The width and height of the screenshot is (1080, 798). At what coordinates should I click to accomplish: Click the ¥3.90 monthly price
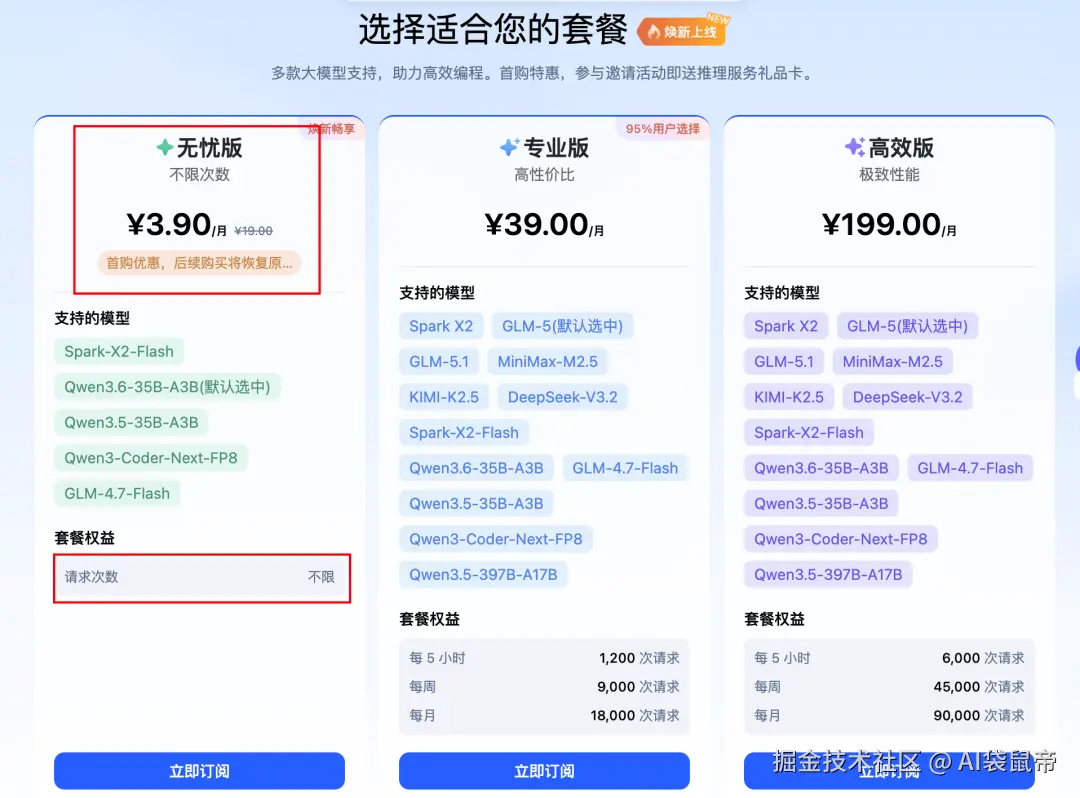(176, 224)
